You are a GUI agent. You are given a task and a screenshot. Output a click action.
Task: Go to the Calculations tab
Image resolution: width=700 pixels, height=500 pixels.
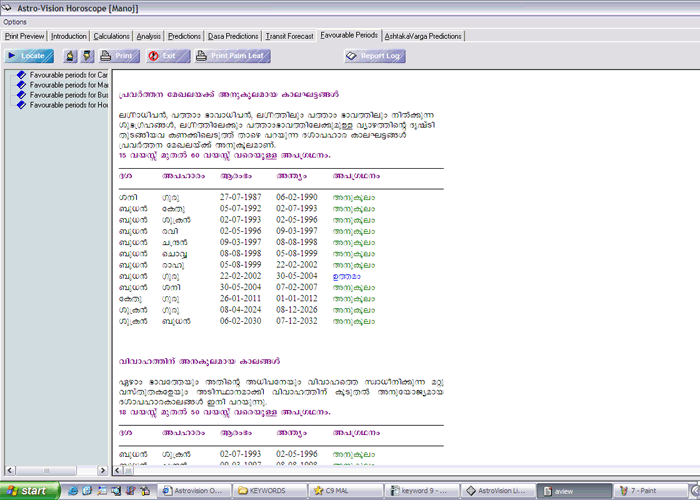[112, 36]
